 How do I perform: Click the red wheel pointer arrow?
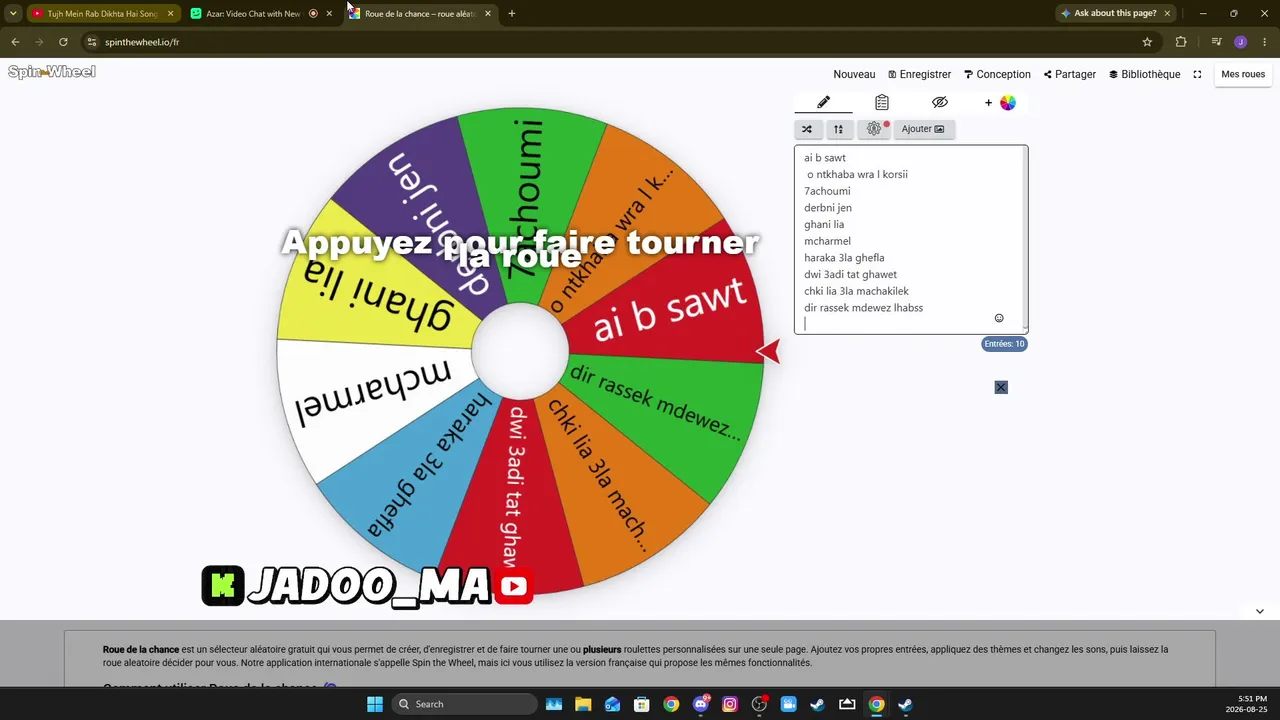point(768,351)
